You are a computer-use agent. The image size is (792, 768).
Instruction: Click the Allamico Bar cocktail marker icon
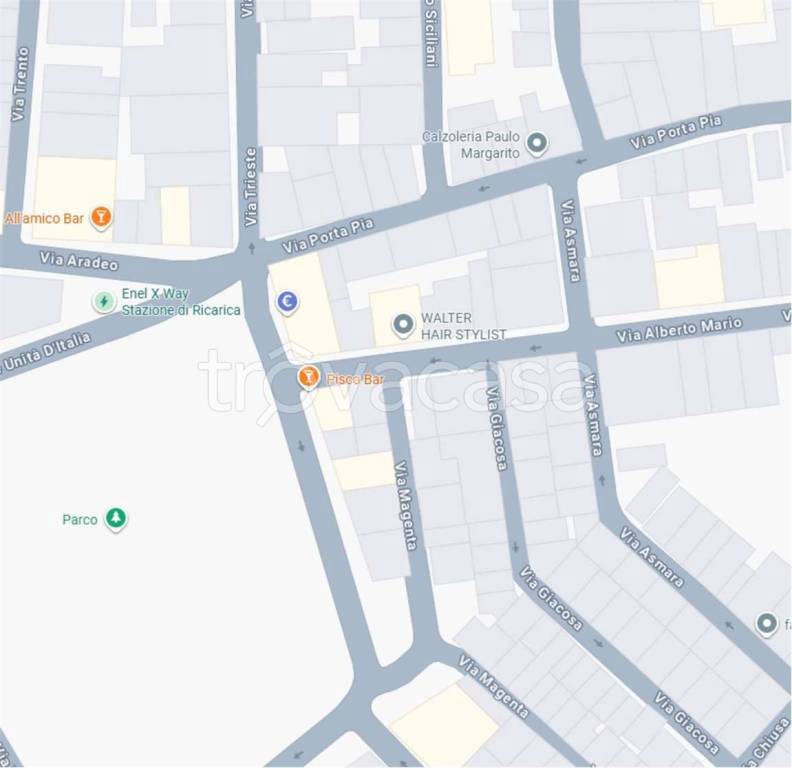point(101,218)
